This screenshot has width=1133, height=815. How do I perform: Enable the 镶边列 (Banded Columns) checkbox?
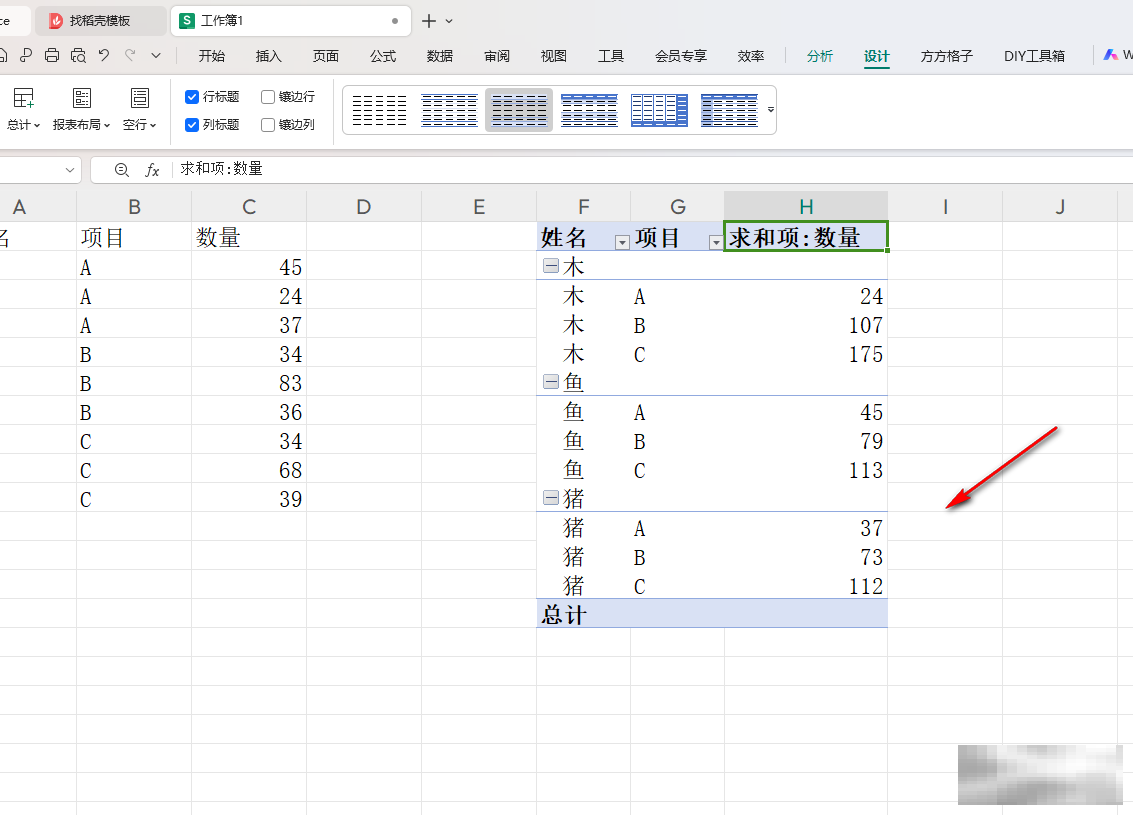(x=268, y=124)
